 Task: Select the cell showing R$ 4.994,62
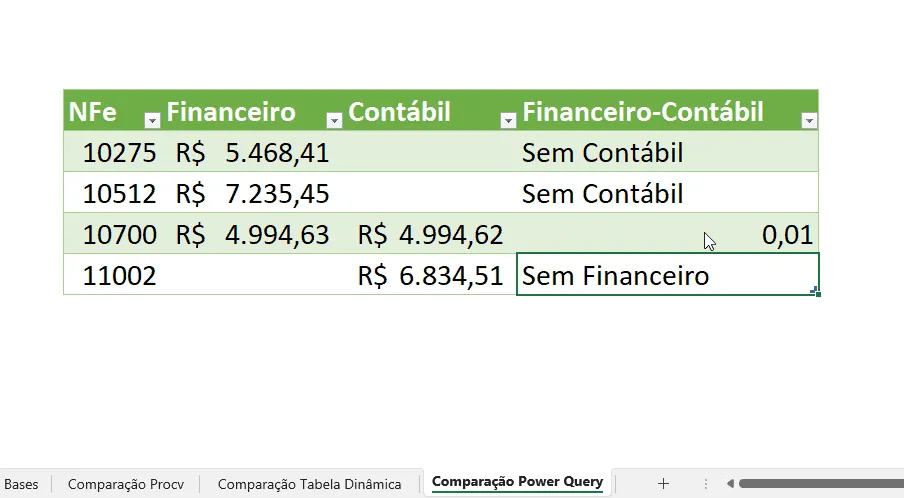tap(430, 234)
